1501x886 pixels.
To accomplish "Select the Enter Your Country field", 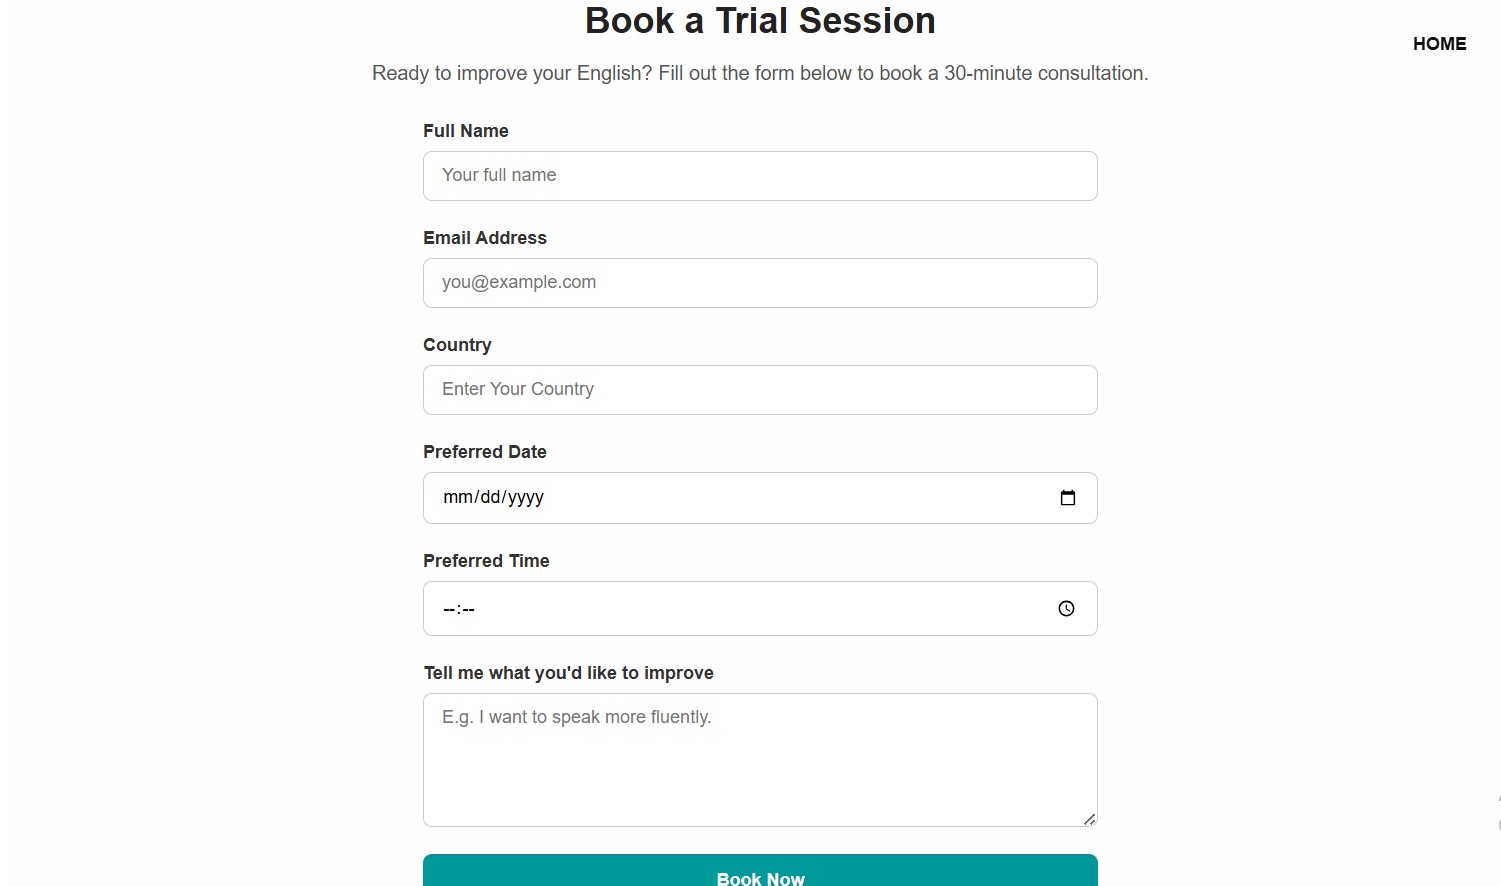I will tap(760, 390).
